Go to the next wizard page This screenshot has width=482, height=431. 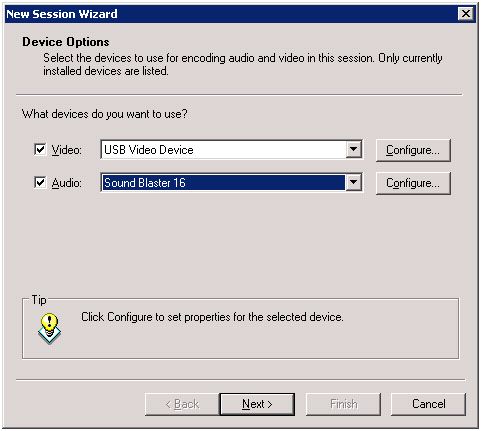pos(257,404)
